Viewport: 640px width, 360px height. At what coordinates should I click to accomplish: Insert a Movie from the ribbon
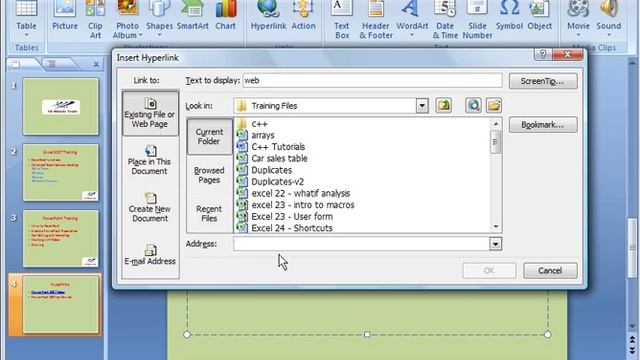click(x=578, y=20)
